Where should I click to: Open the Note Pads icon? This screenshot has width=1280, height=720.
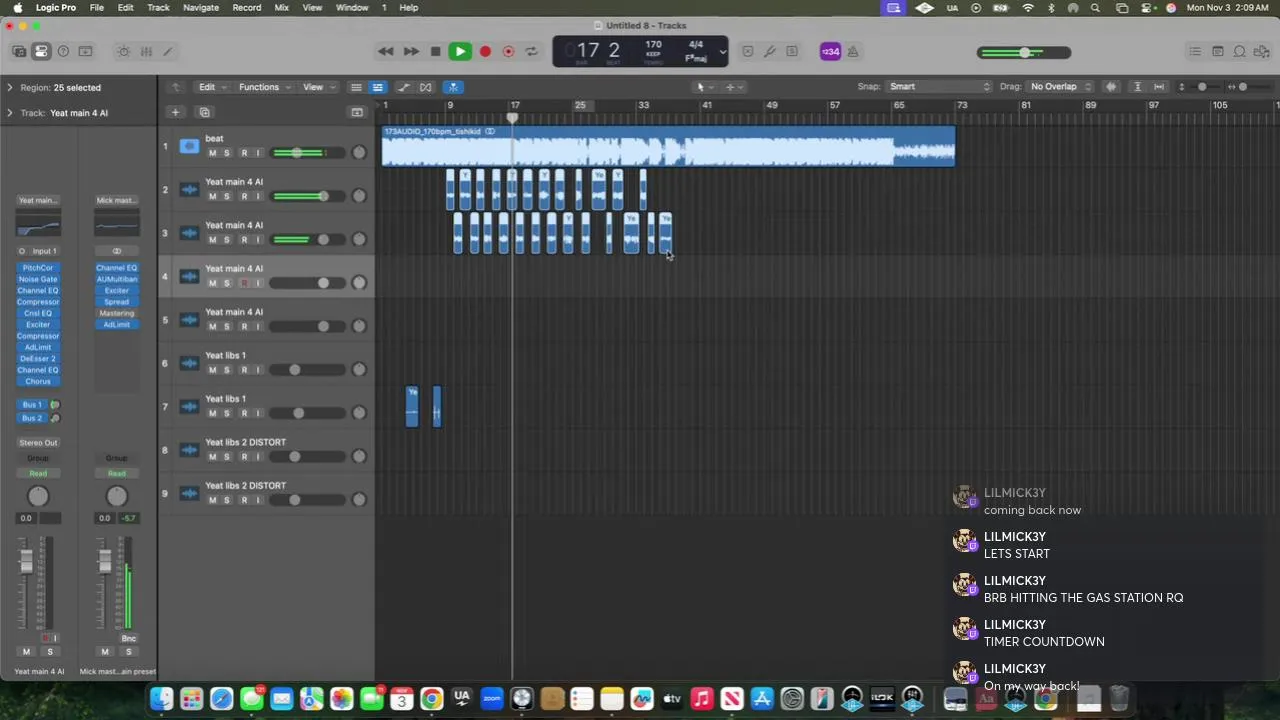[1217, 51]
